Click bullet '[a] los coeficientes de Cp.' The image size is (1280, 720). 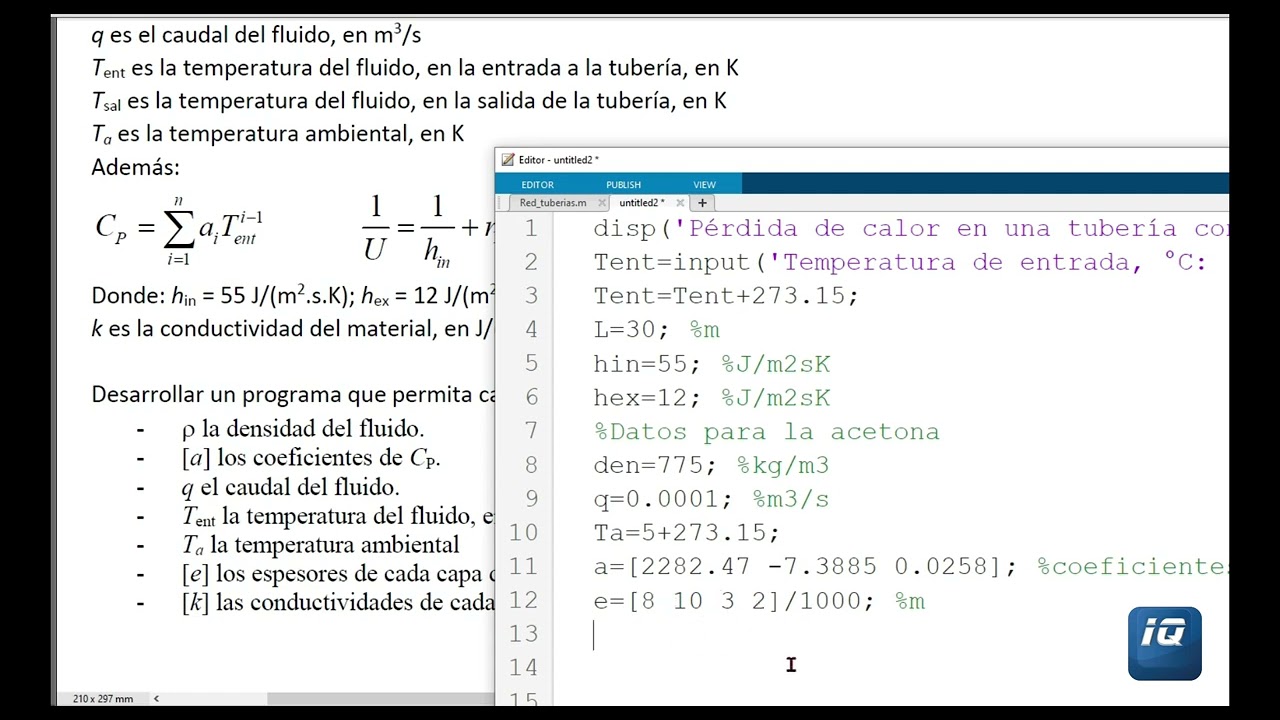pos(311,458)
